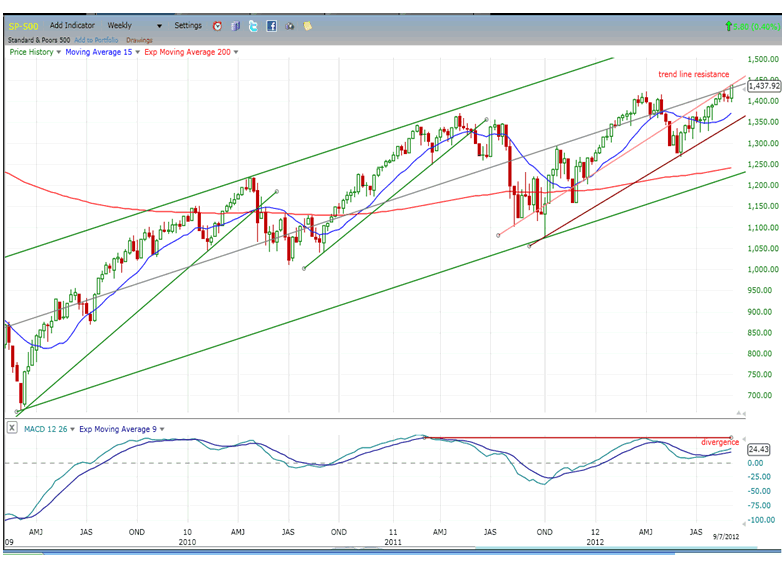The width and height of the screenshot is (783, 564).
Task: Share chart via Twitter icon
Action: (x=253, y=26)
